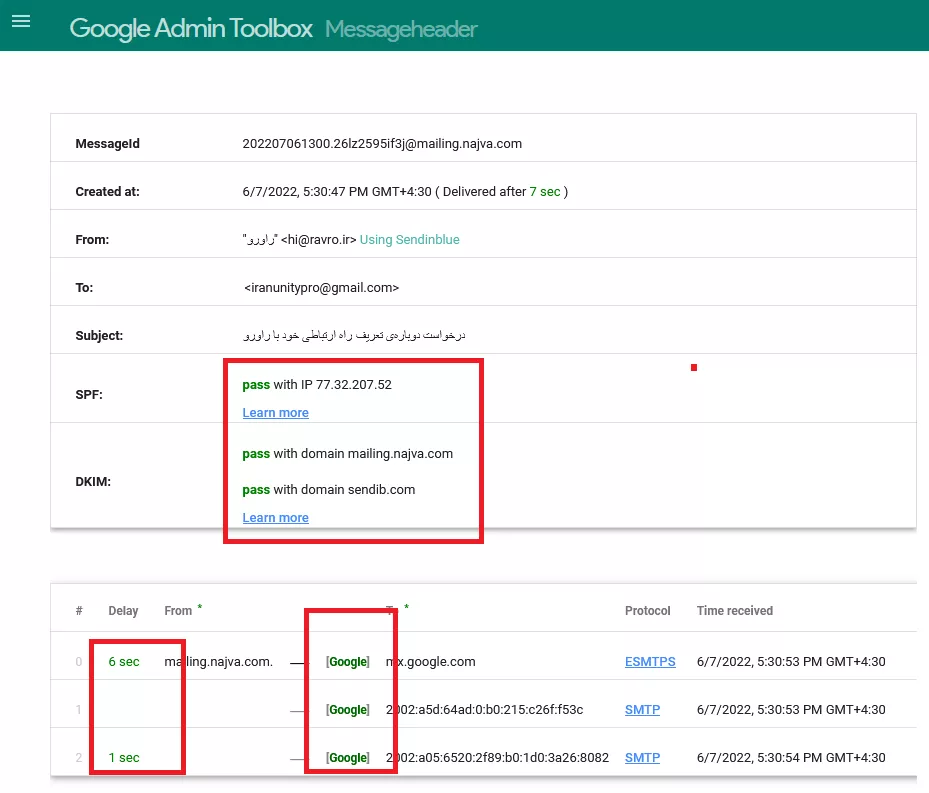Select the iranunitypro@gmail.com recipient address
929x793 pixels.
pos(322,287)
